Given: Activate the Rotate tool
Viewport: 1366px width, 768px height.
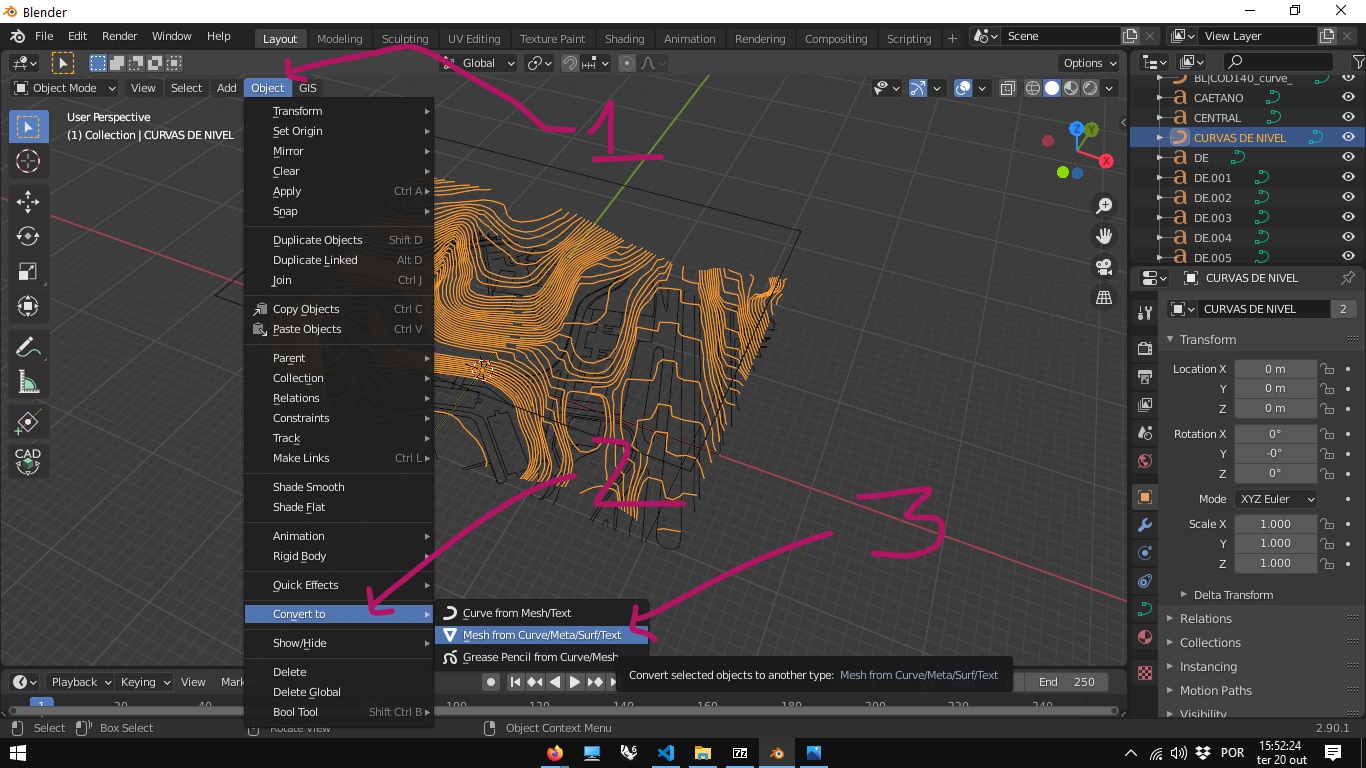Looking at the screenshot, I should 28,237.
